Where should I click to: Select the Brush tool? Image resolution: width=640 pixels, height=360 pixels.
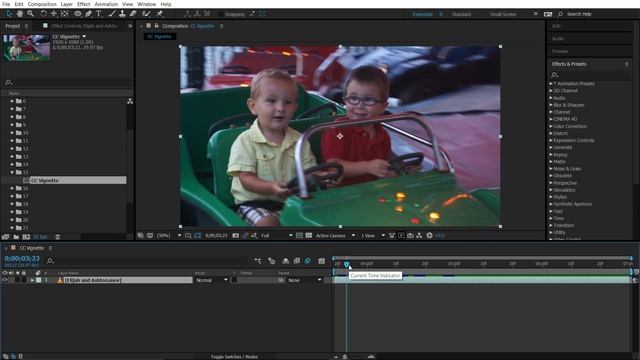(x=112, y=14)
